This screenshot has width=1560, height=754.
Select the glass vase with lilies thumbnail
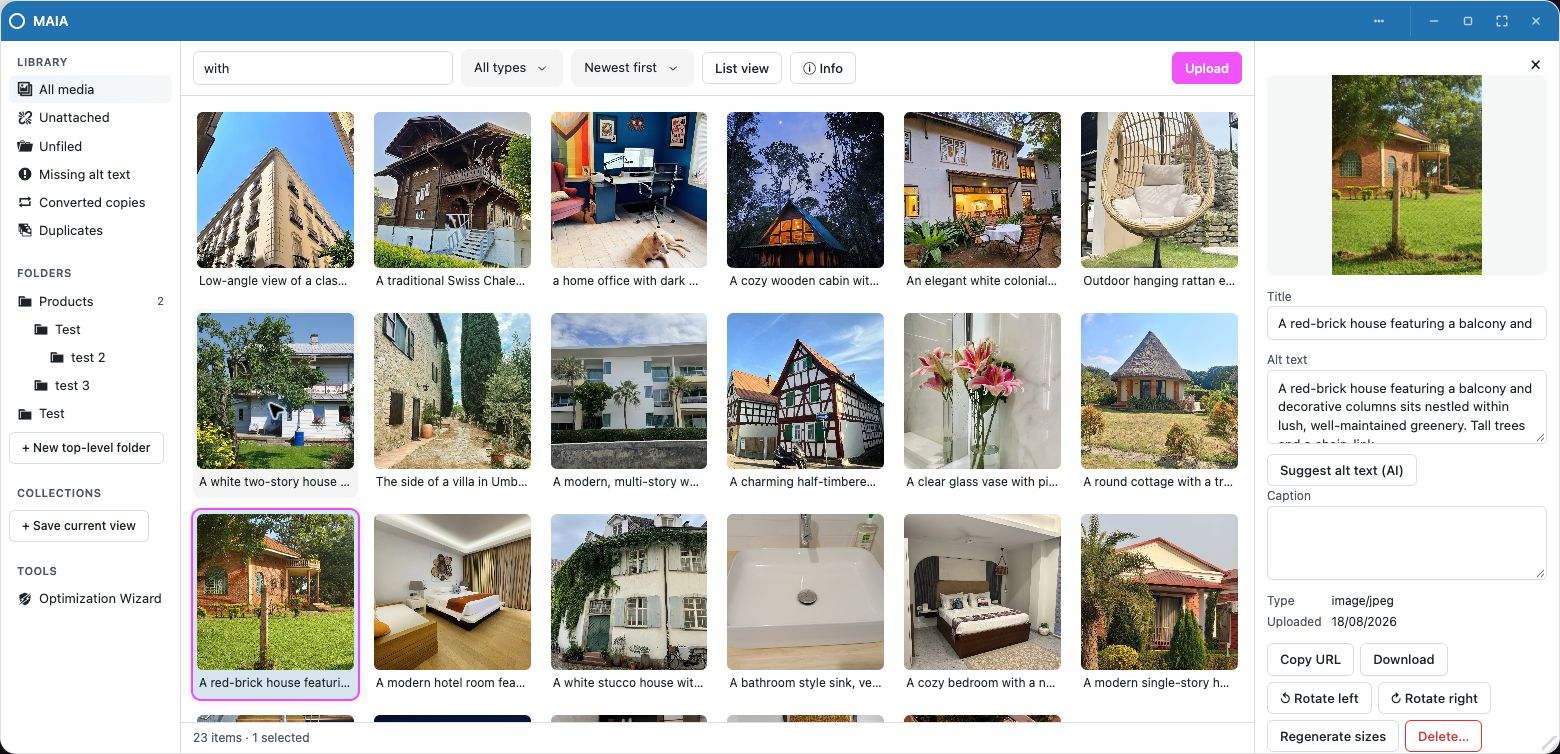pos(982,391)
